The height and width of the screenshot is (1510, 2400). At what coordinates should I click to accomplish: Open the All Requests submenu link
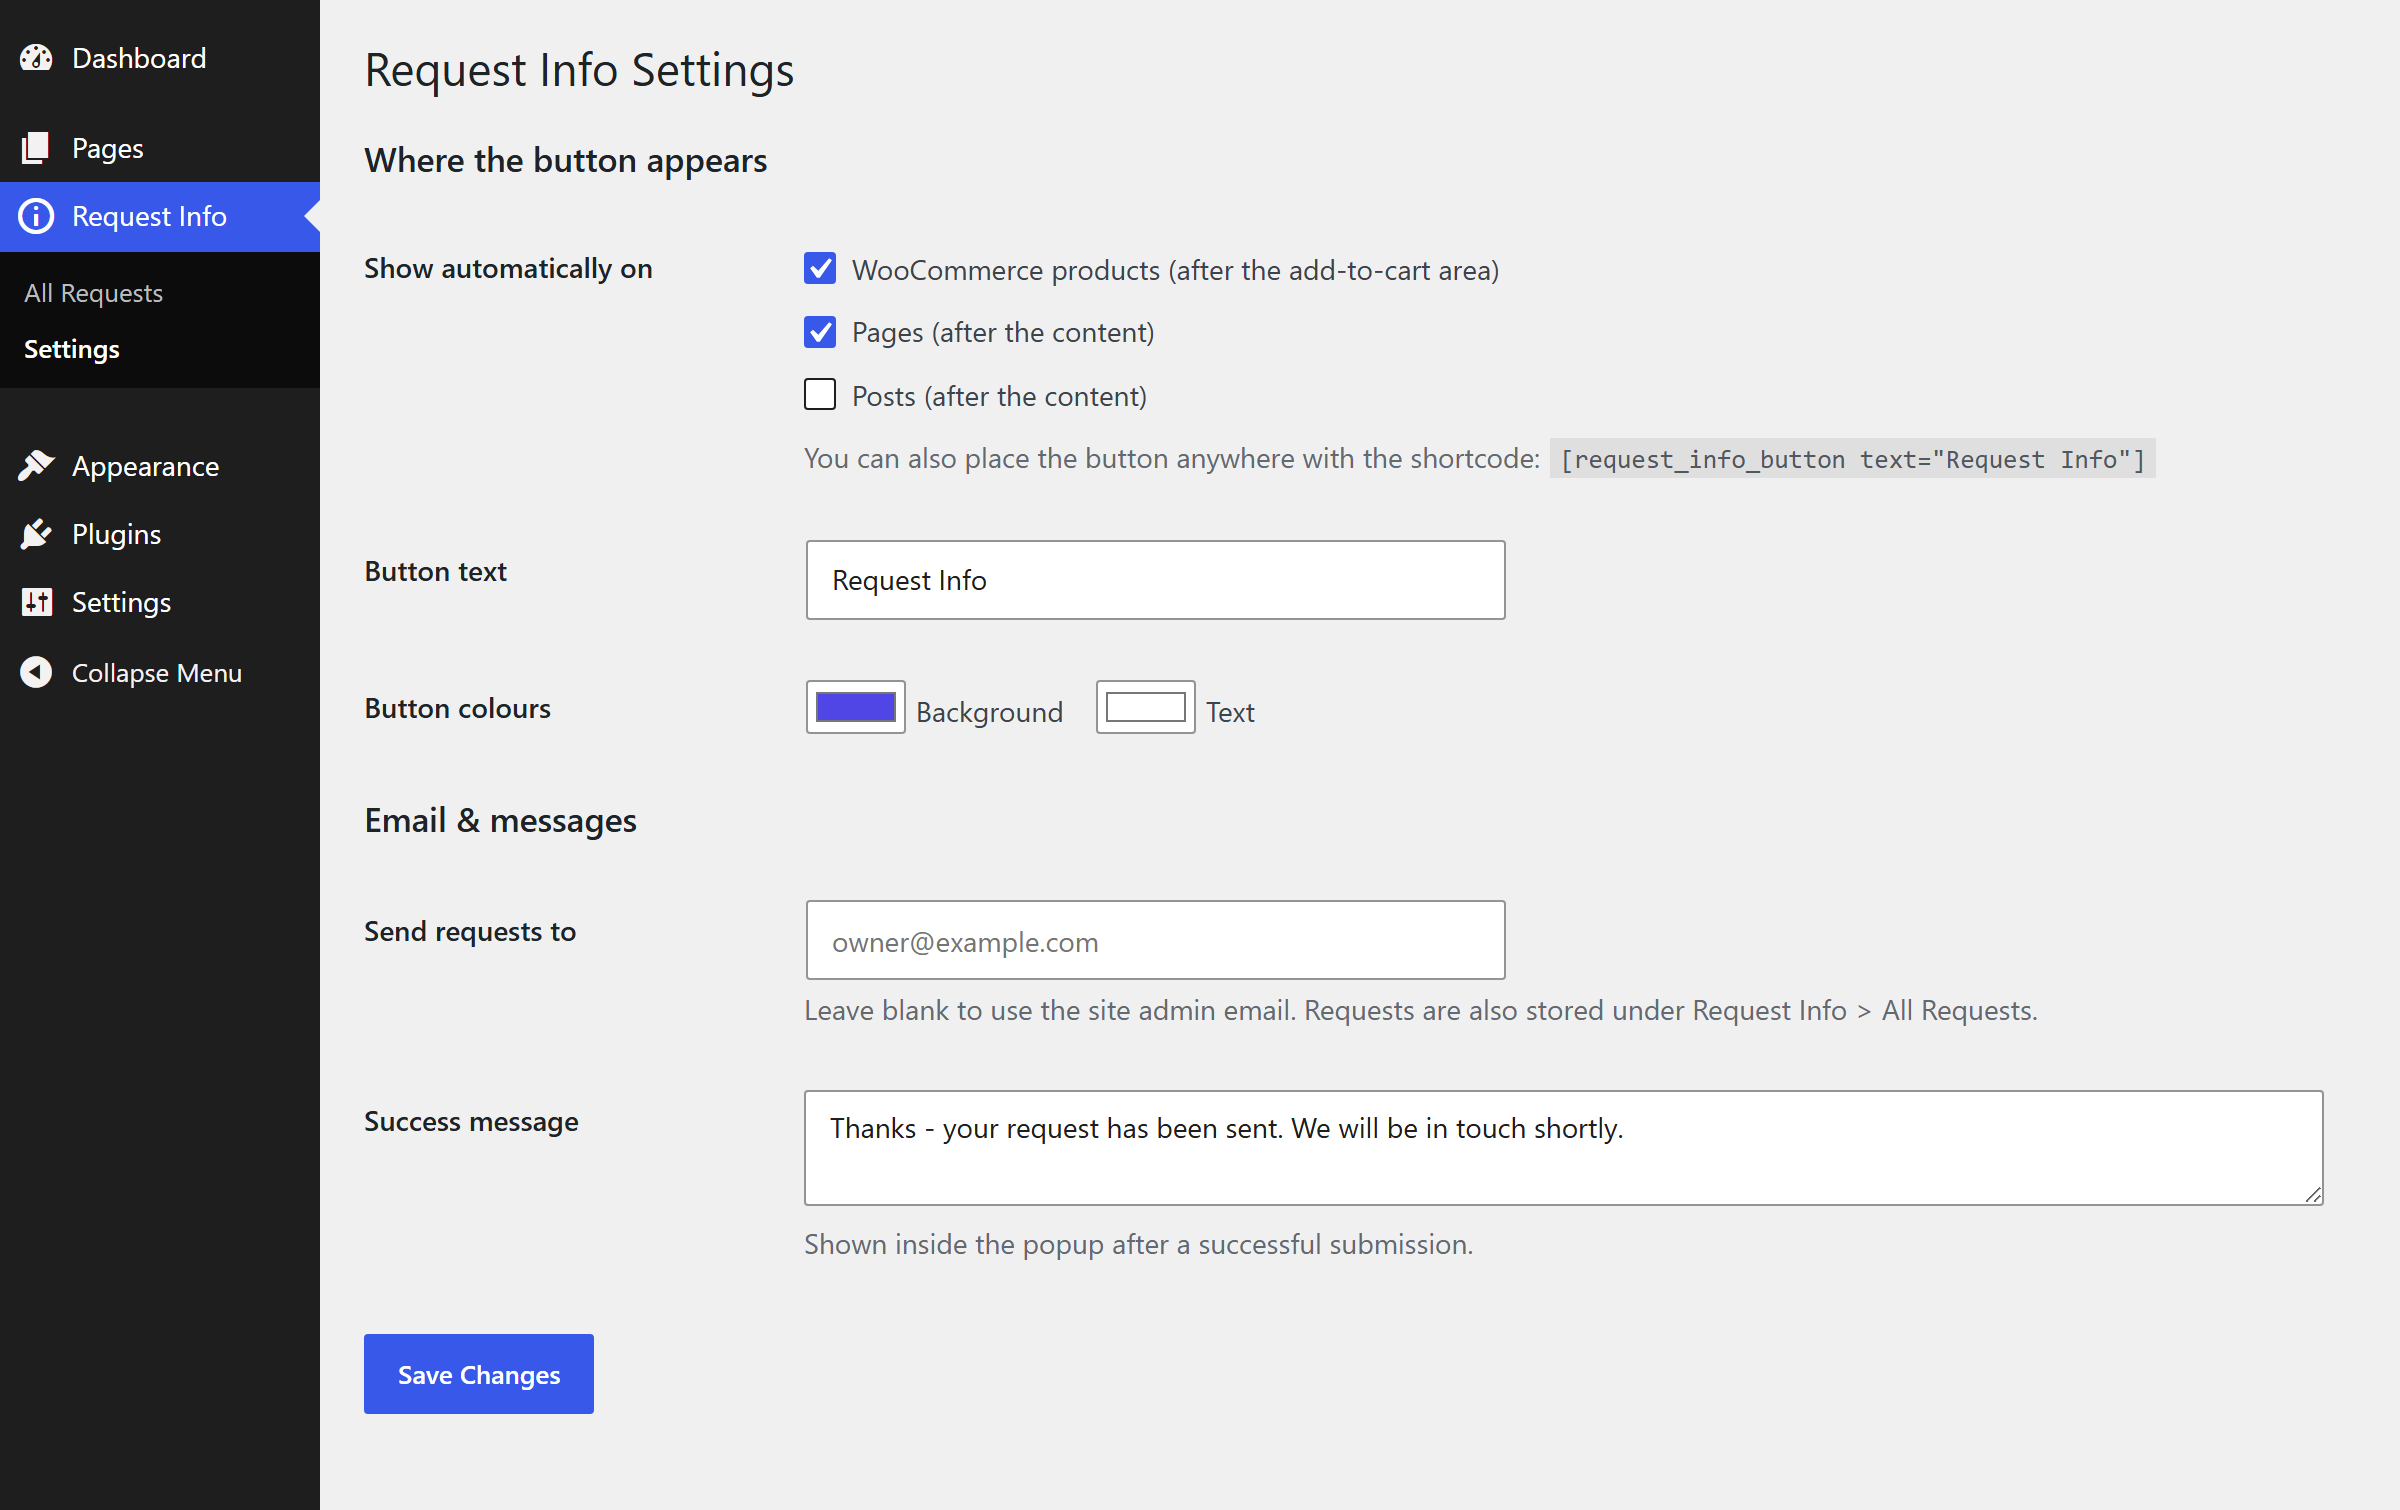(93, 293)
